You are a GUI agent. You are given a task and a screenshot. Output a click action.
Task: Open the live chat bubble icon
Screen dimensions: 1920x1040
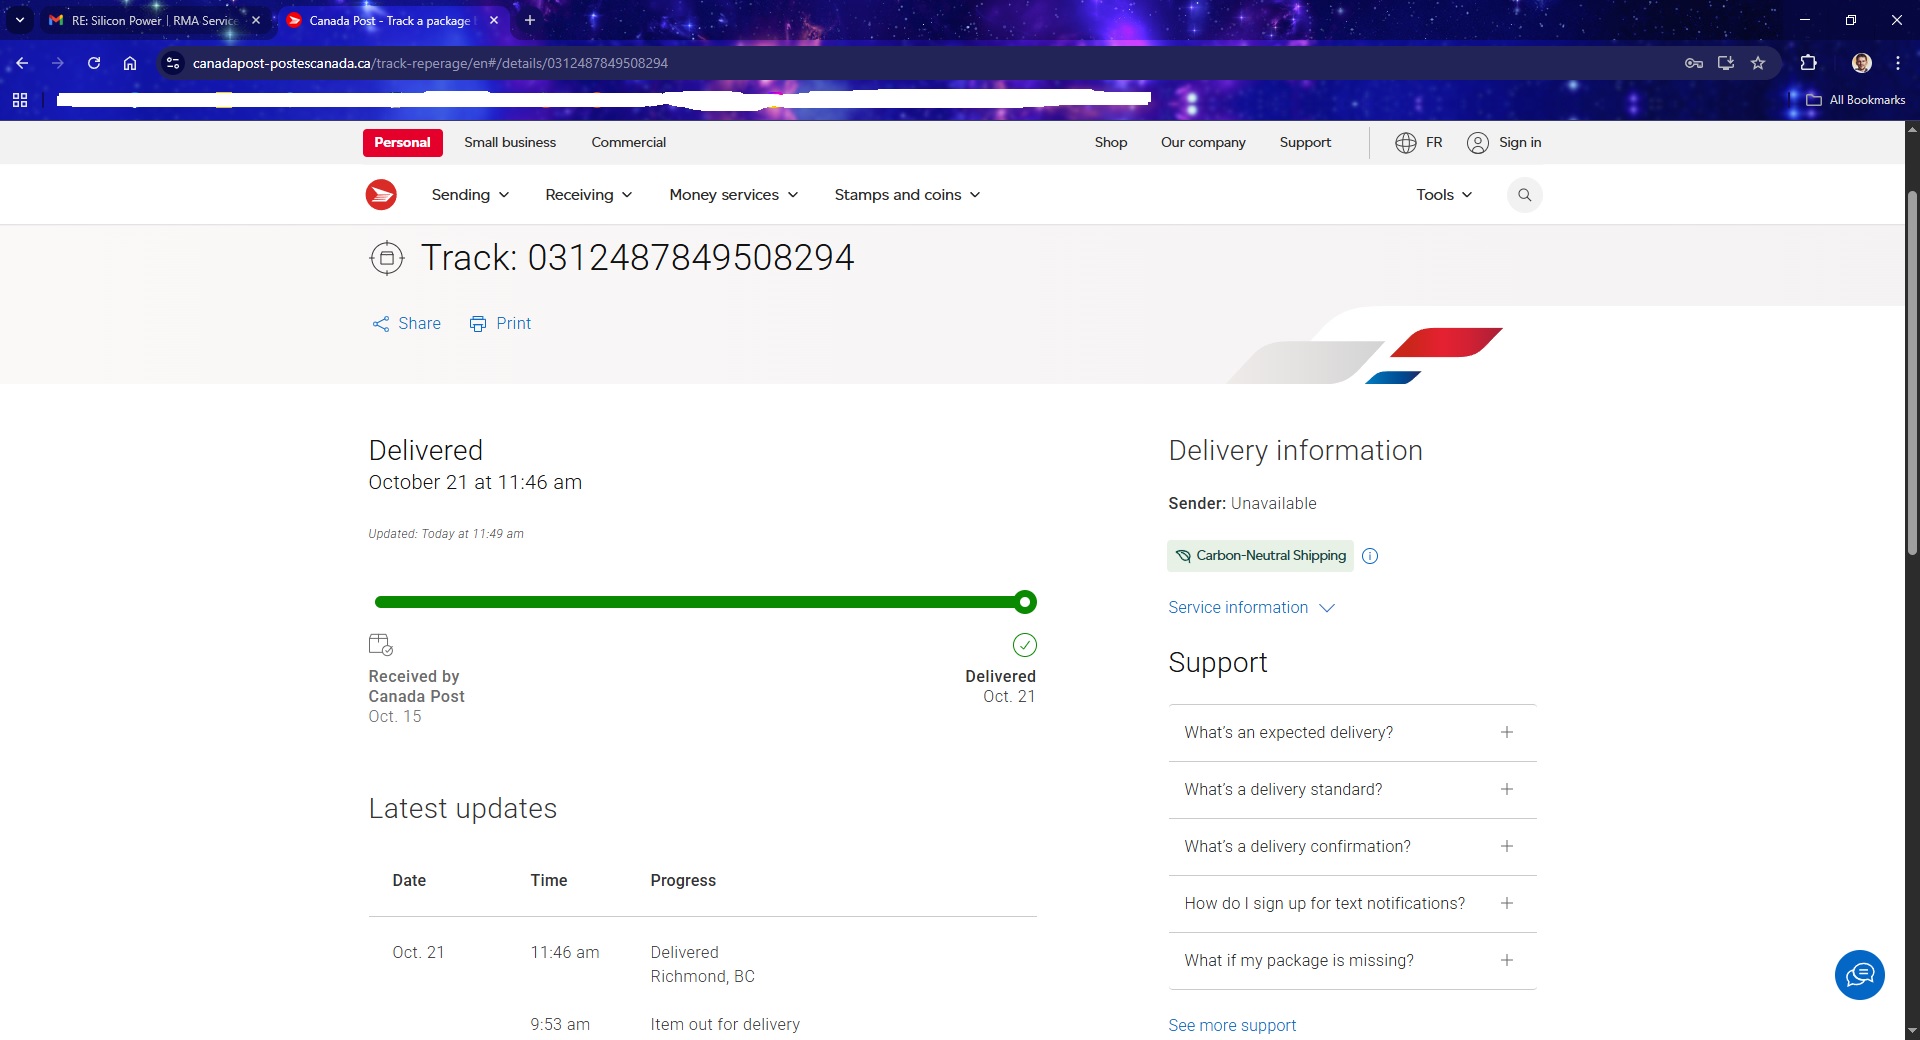click(x=1859, y=974)
